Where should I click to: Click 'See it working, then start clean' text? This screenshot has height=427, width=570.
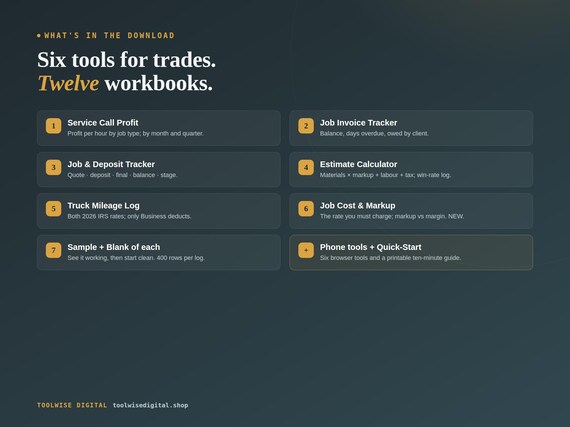(x=136, y=258)
